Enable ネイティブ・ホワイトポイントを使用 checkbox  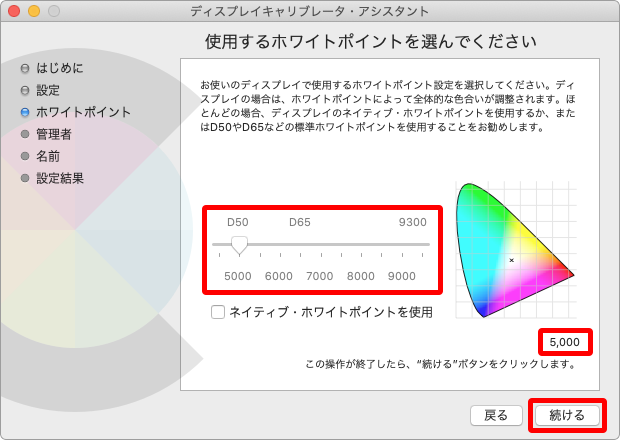click(x=218, y=312)
